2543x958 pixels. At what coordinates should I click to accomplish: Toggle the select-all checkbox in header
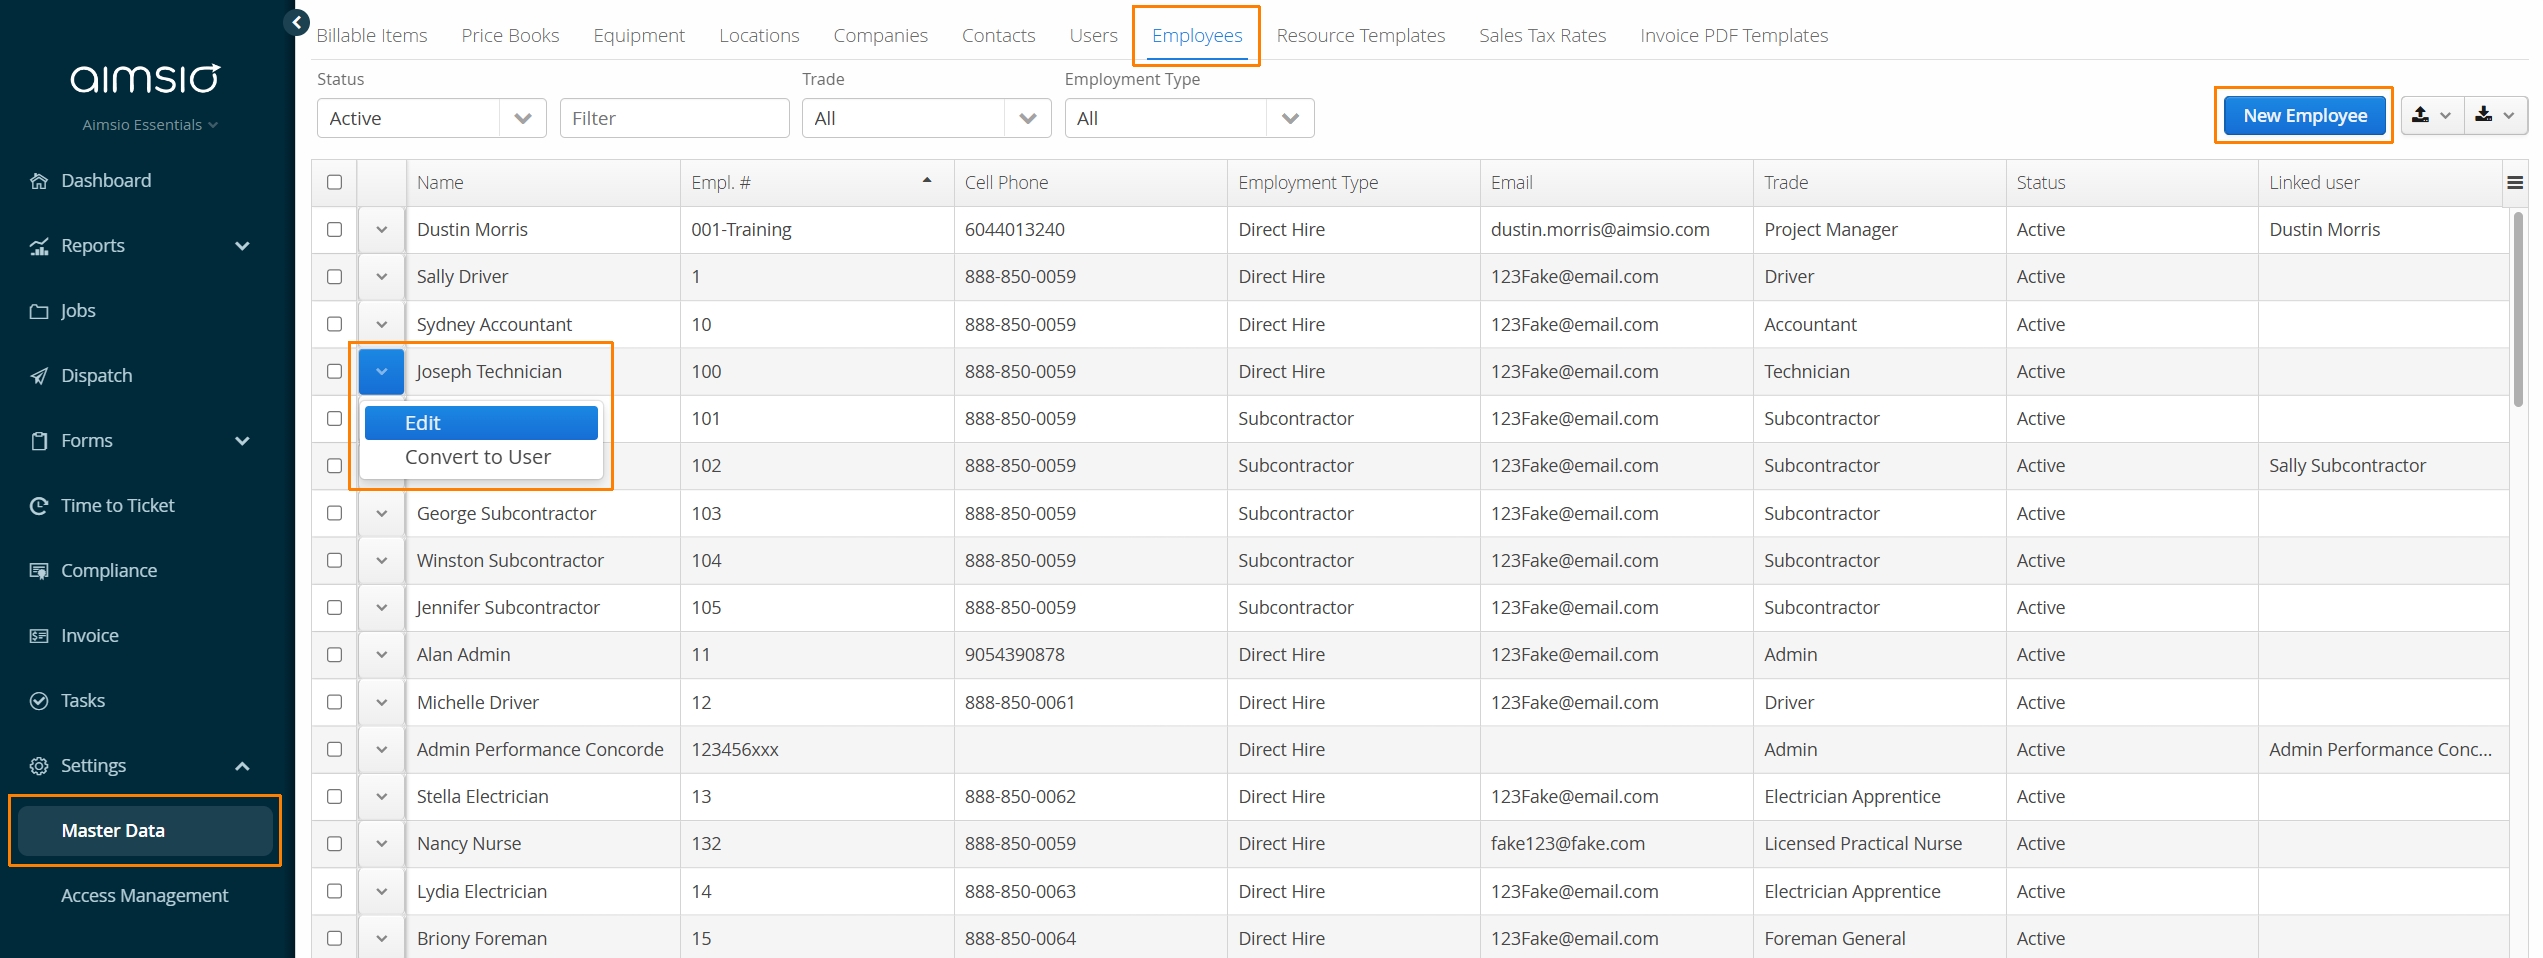tap(334, 182)
